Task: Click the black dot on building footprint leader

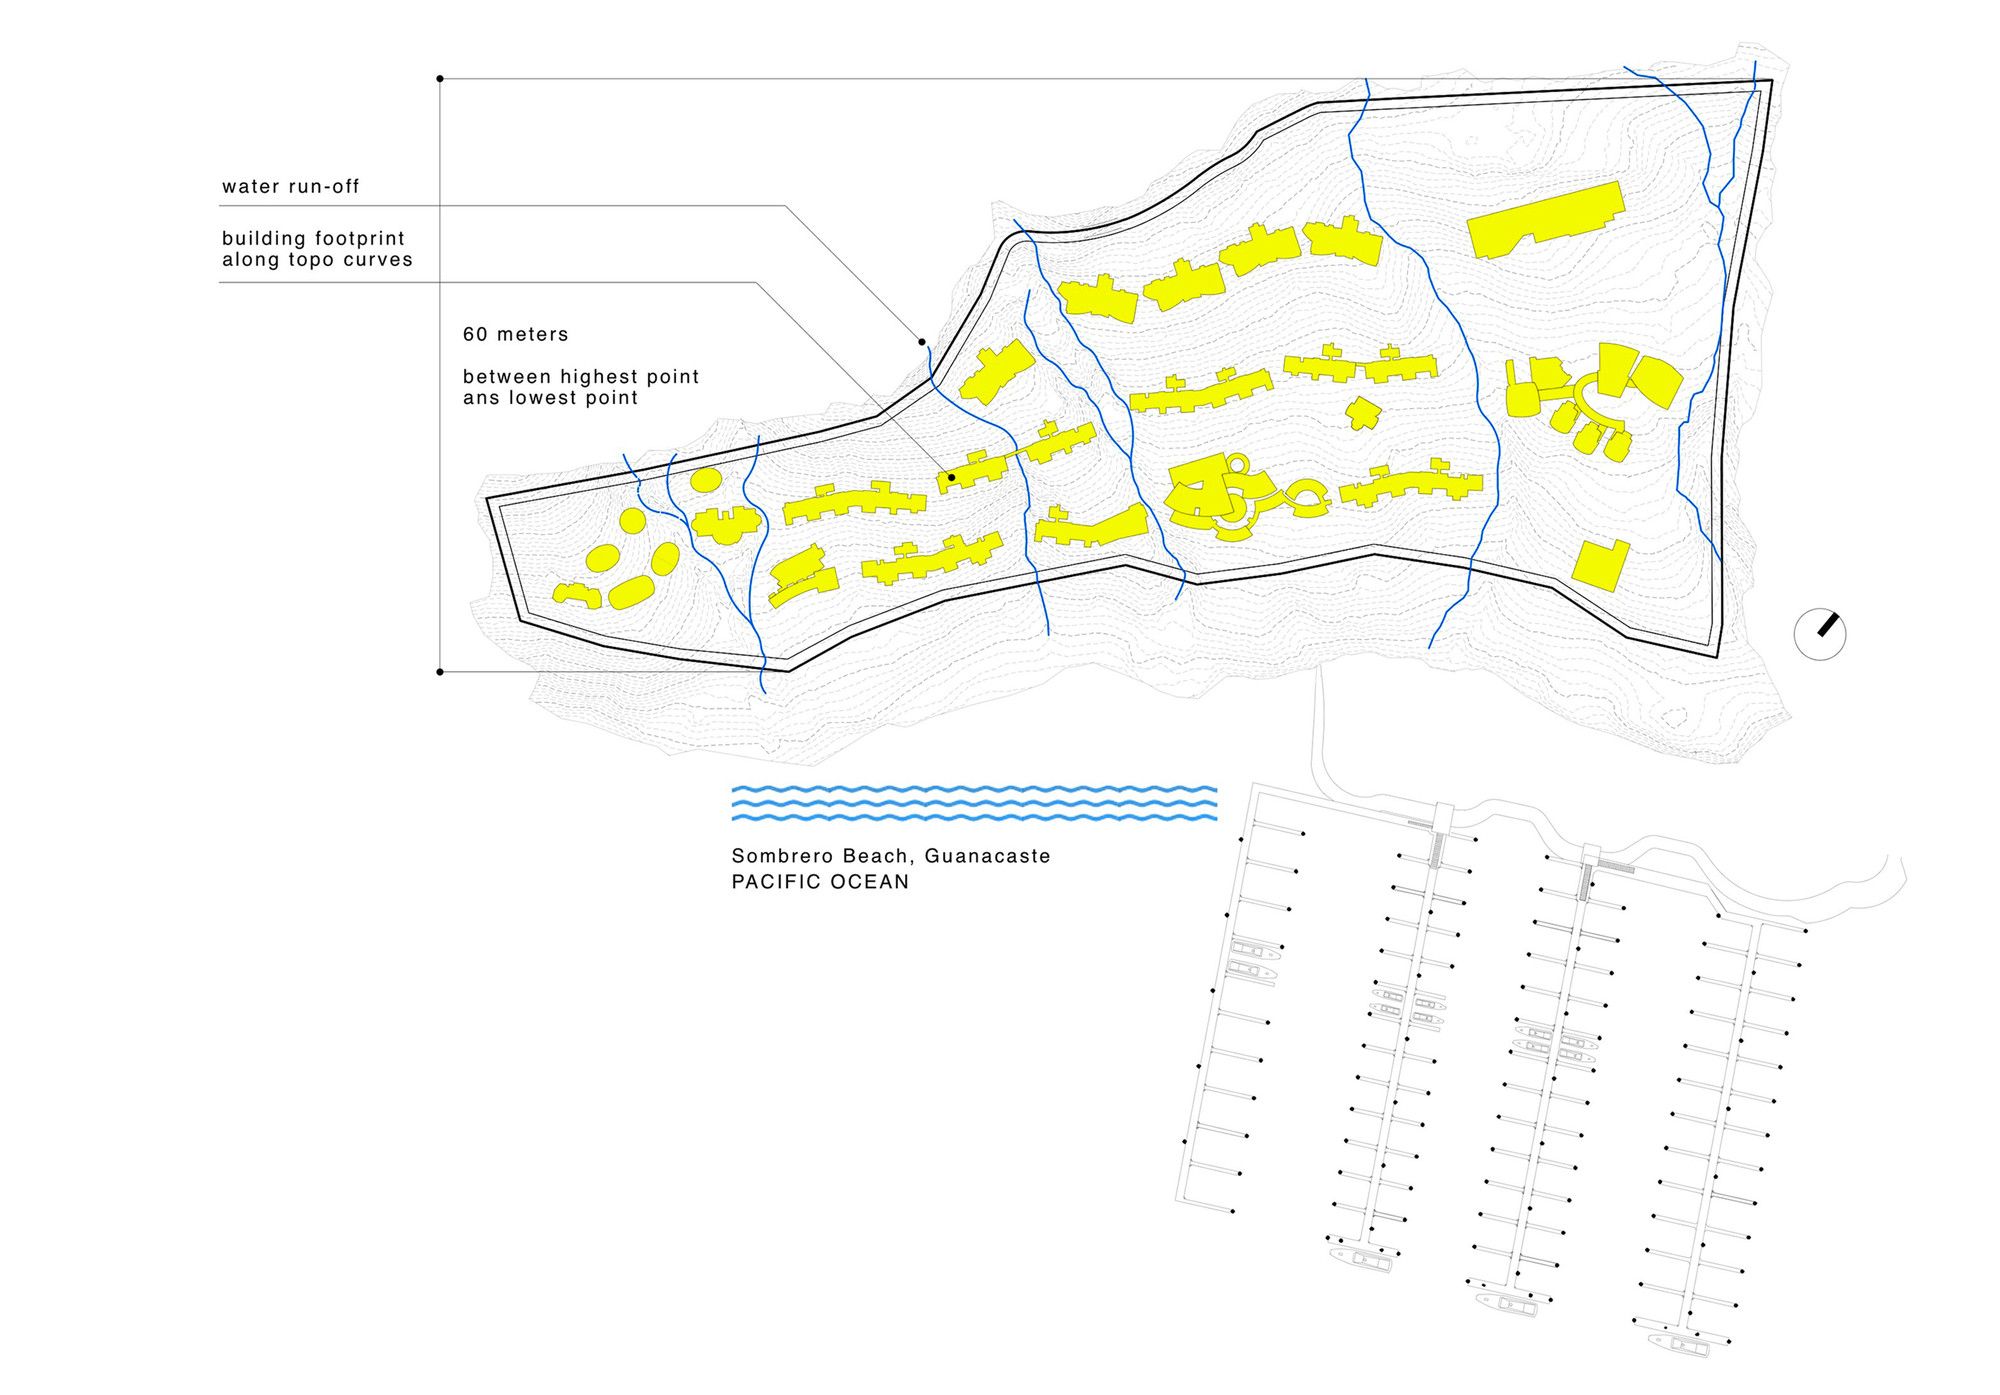Action: click(x=951, y=478)
